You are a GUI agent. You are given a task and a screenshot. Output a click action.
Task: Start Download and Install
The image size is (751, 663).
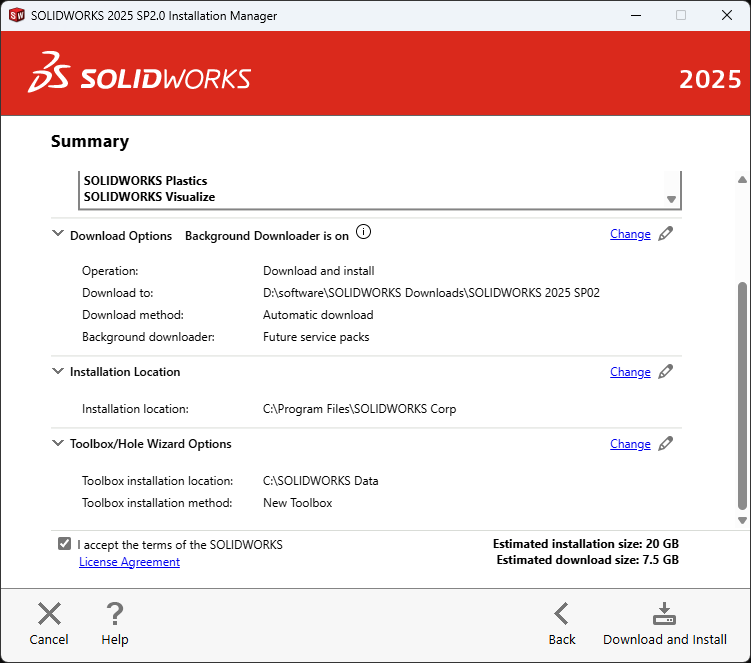click(664, 614)
